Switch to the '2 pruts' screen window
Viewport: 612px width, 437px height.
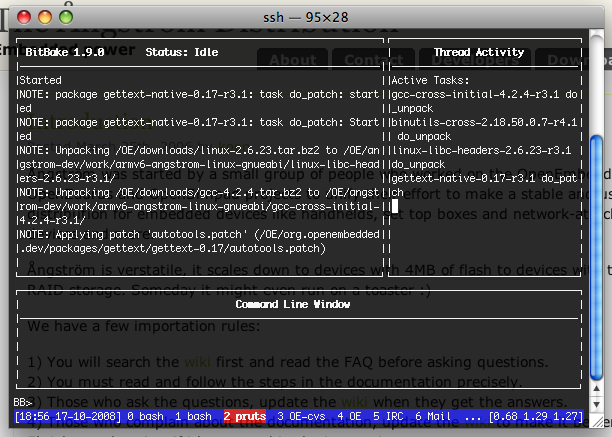coord(244,414)
